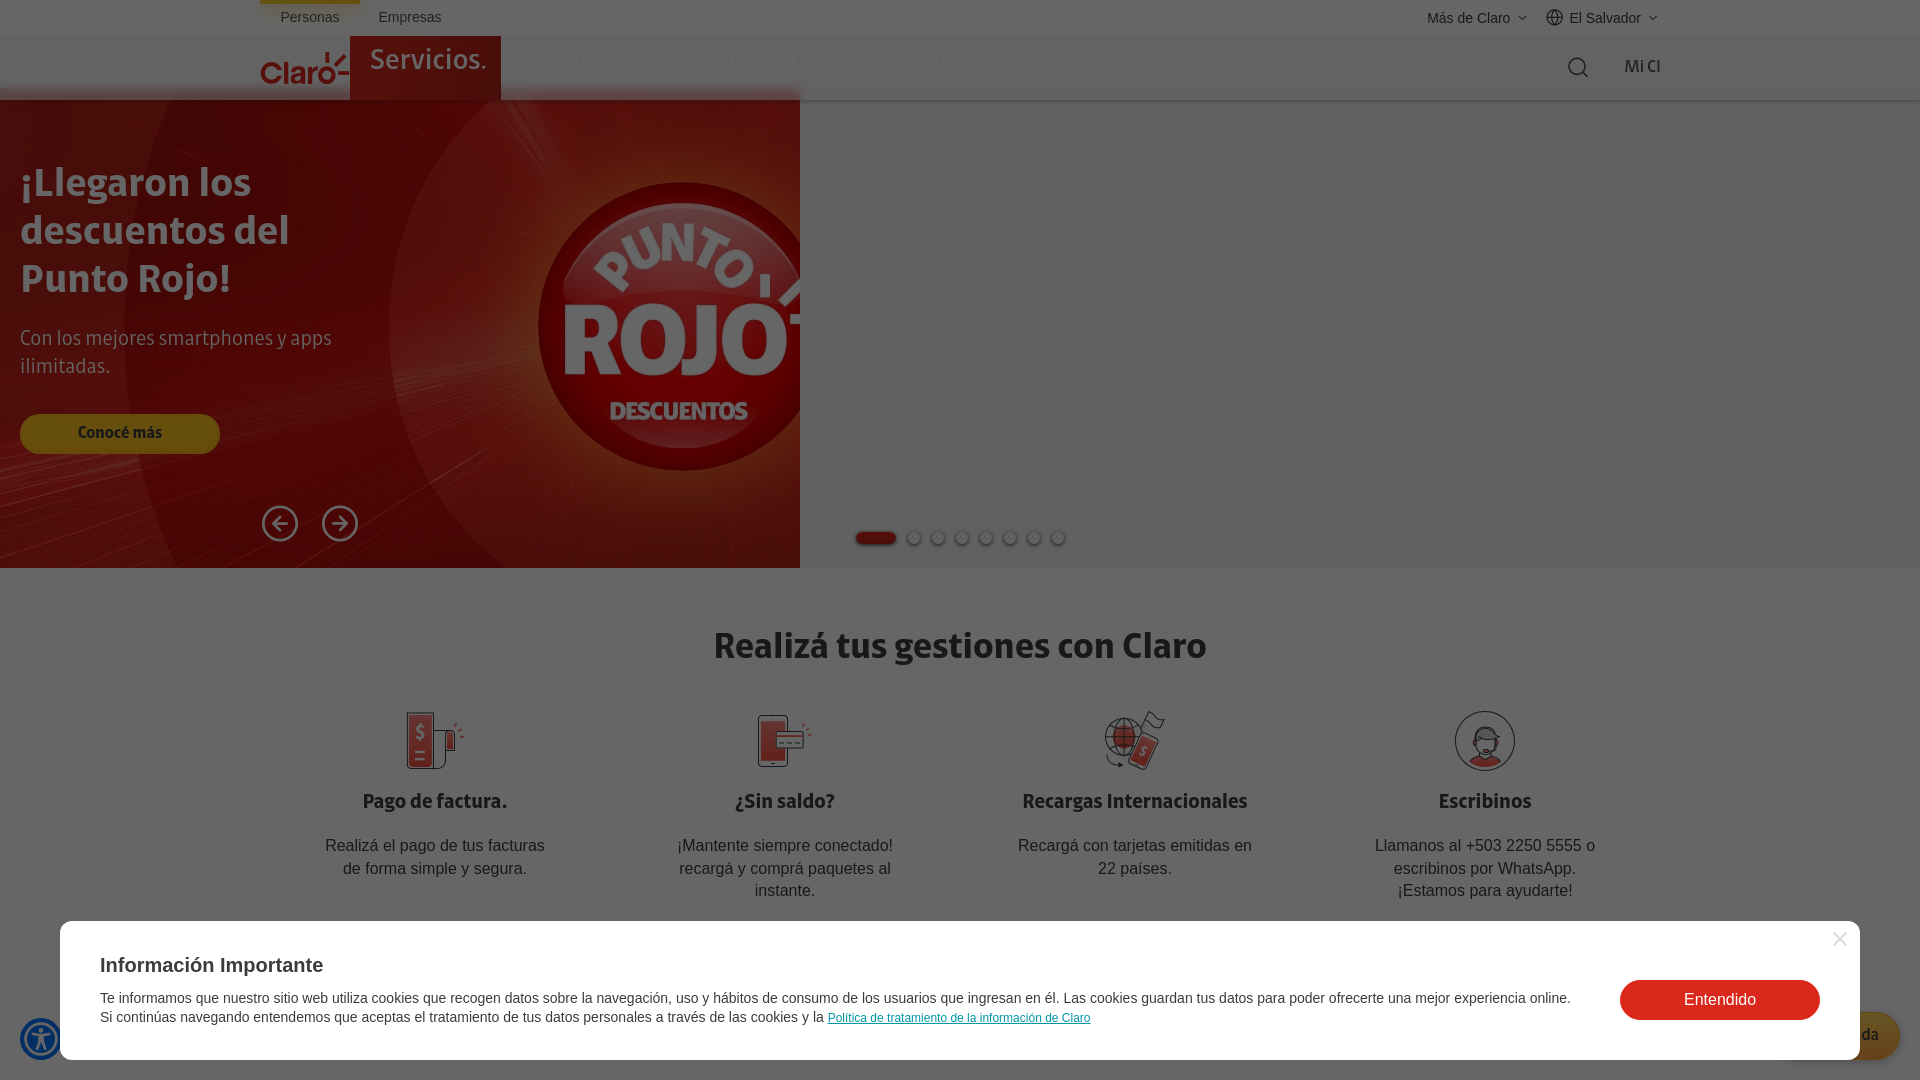Viewport: 1920px width, 1080px height.
Task: Click the ¿Sin saldo? phone icon
Action: coord(785,741)
